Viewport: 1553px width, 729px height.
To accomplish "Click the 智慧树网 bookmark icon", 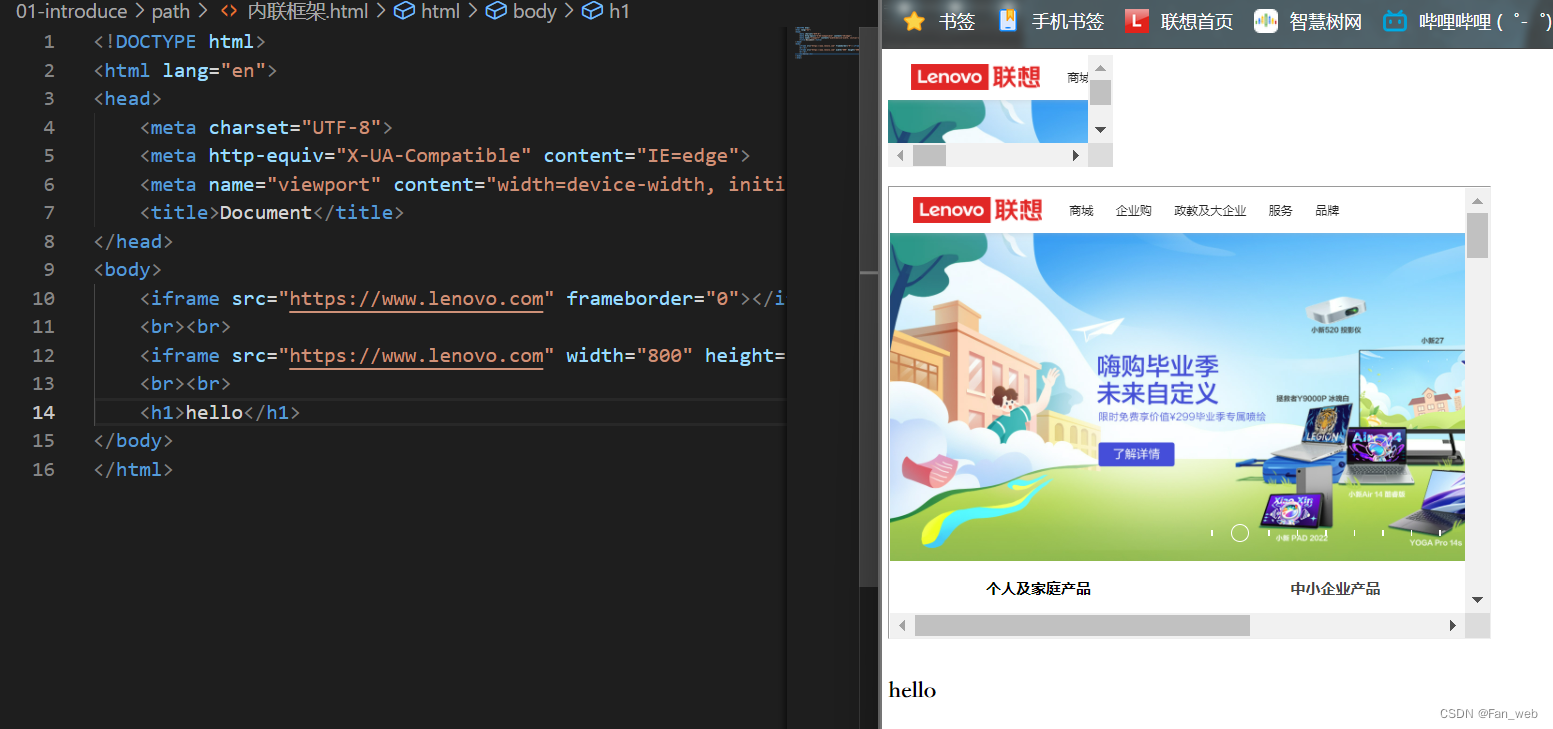I will coord(1266,21).
